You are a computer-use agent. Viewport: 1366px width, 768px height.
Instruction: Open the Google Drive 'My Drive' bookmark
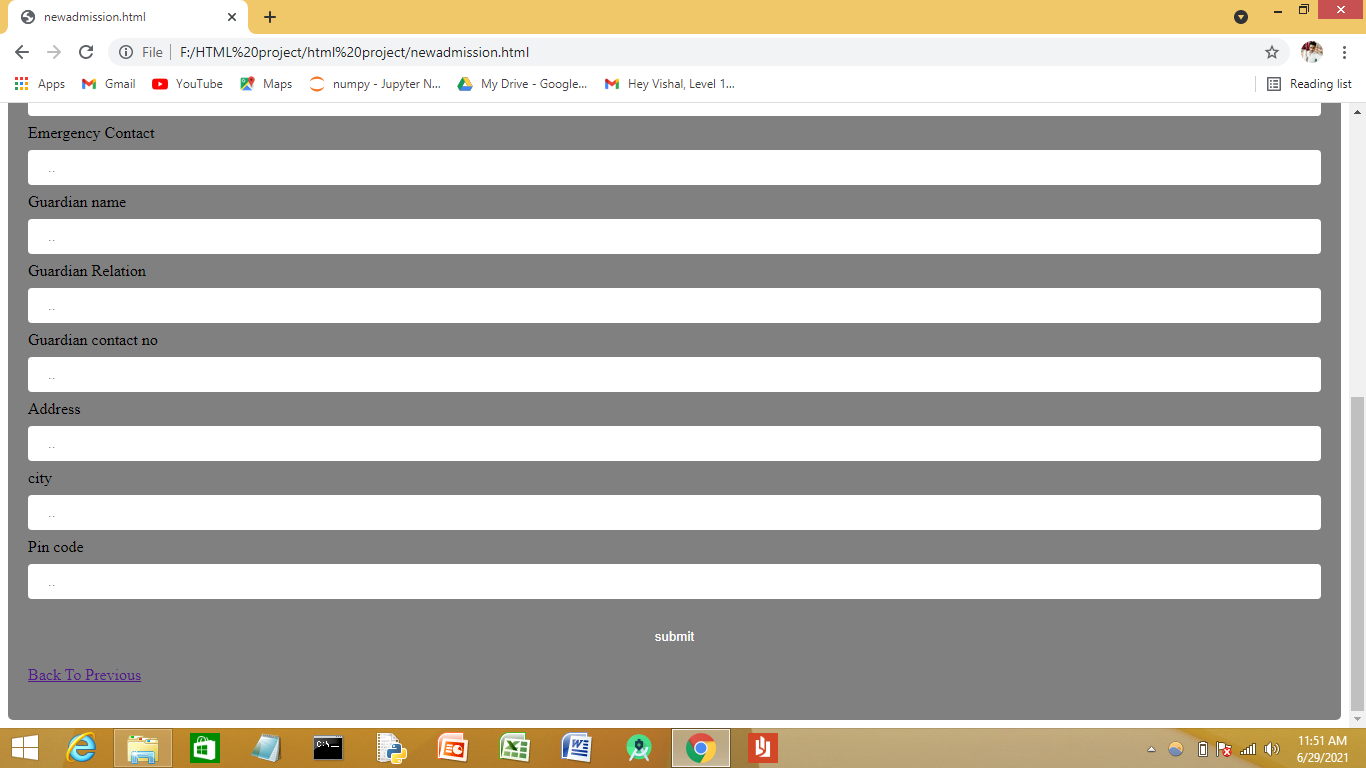pos(524,84)
